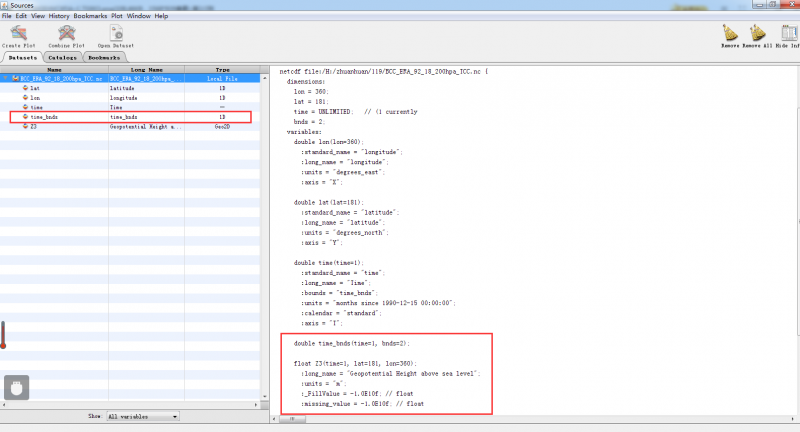Select the lat latitude variable row
Screen dimensions: 800x432
tap(35, 88)
